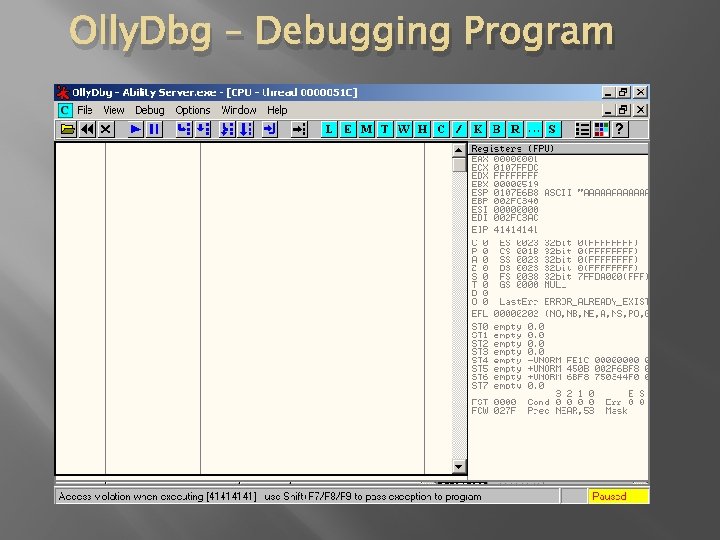Click the disassembly scrollbar thumb
Viewport: 720px width, 540px height.
(459, 165)
